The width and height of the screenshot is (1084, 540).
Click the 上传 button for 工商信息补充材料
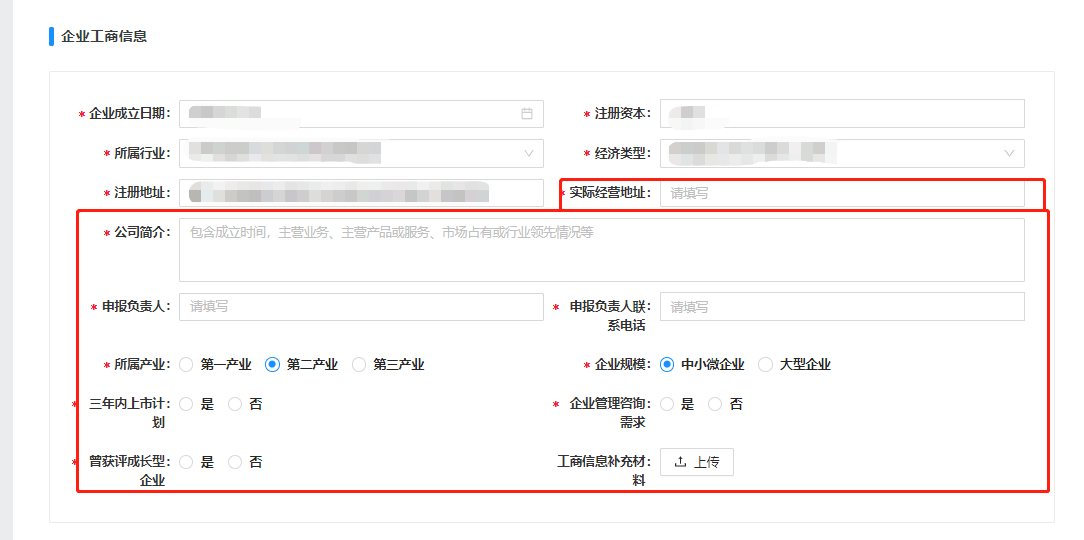pos(697,462)
